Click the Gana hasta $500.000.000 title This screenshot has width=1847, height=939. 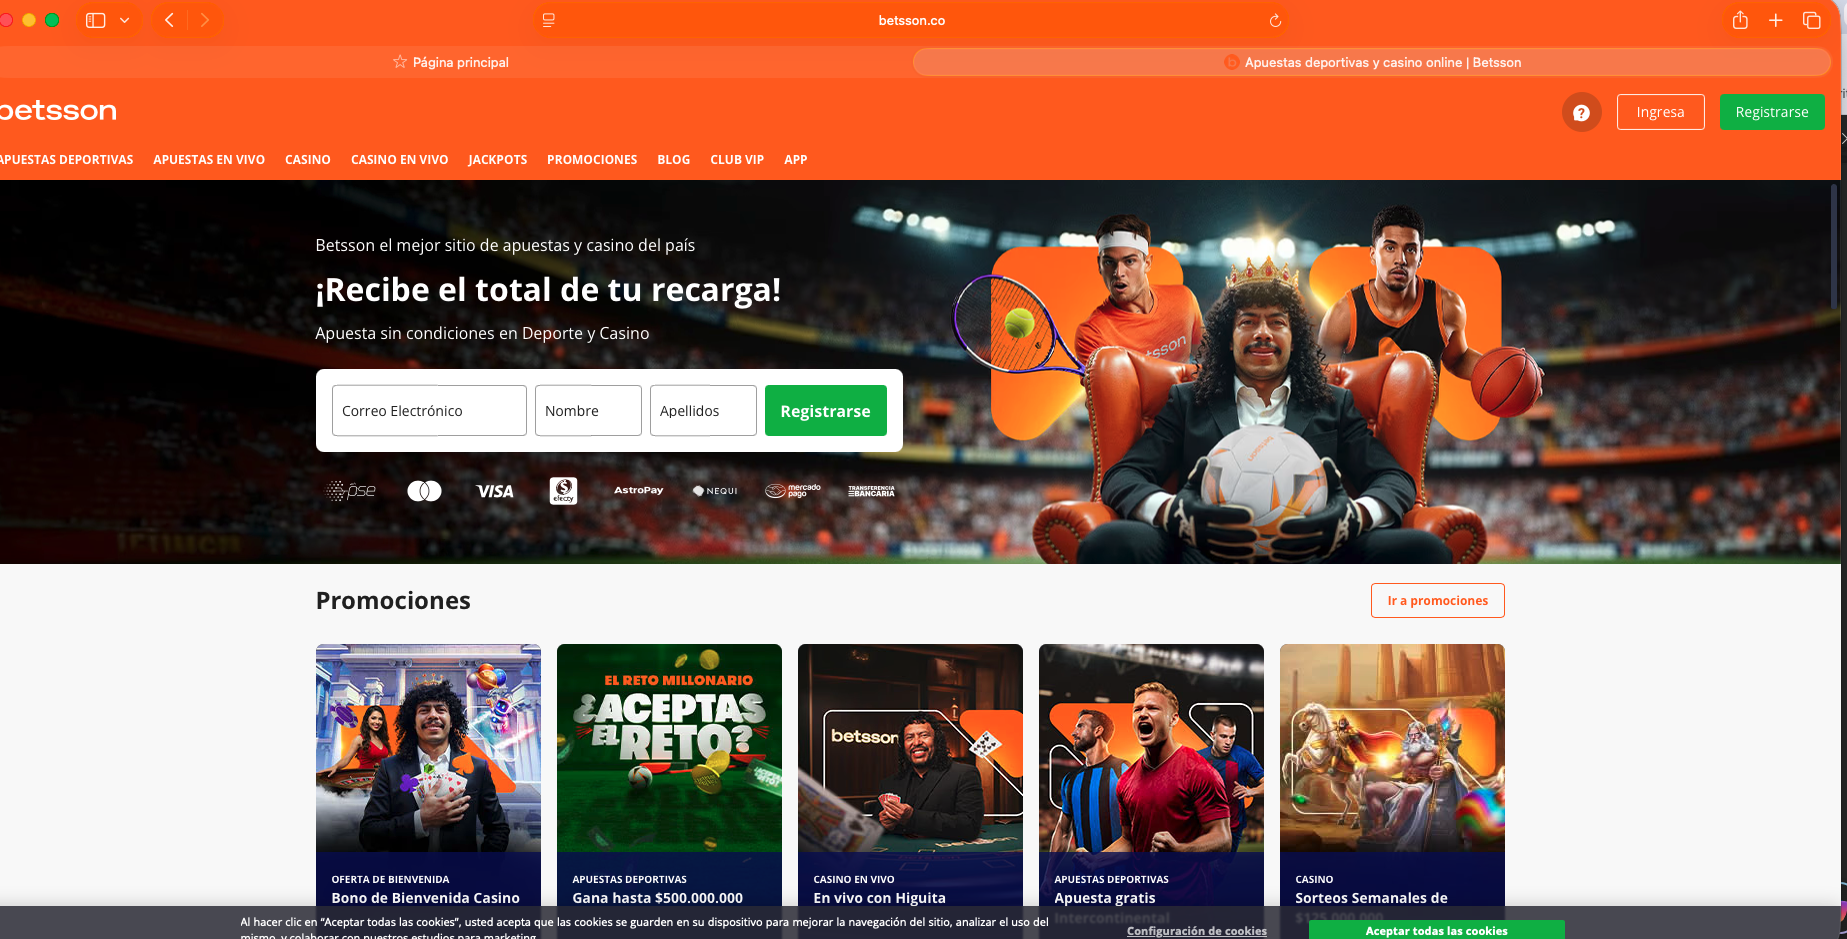point(658,898)
